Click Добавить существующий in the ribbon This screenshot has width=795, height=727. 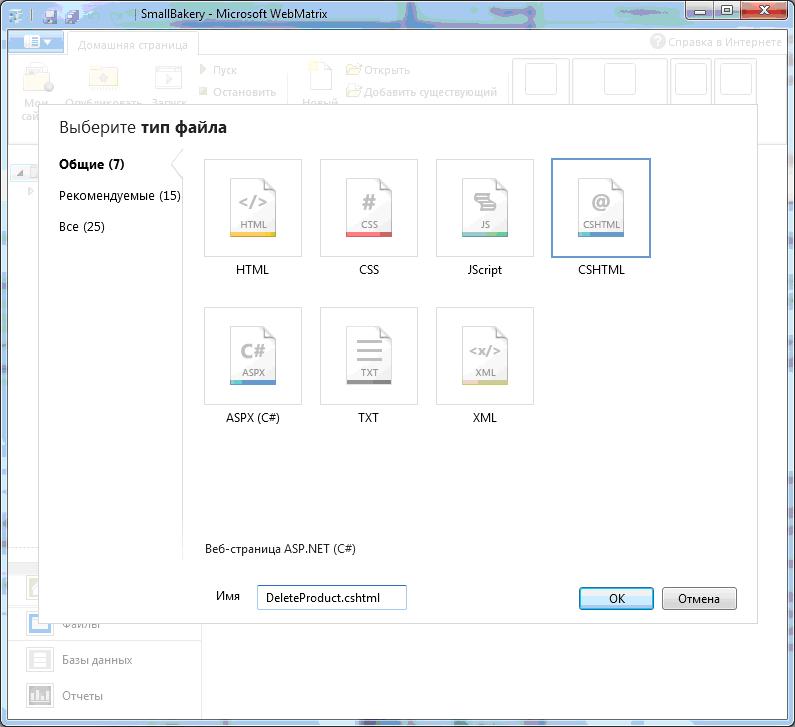(x=421, y=92)
